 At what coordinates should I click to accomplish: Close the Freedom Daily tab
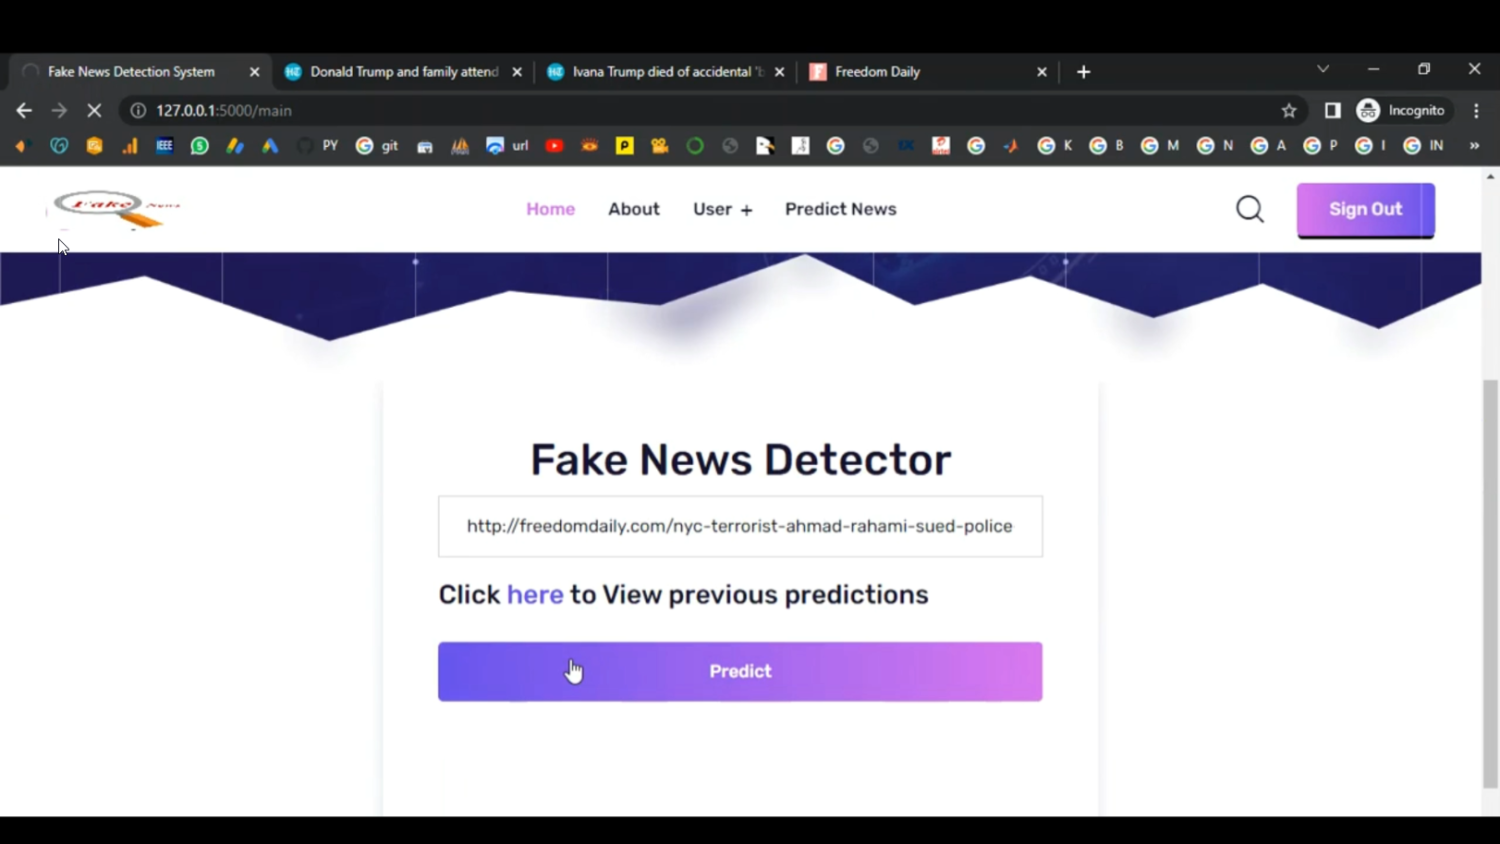[x=1042, y=72]
